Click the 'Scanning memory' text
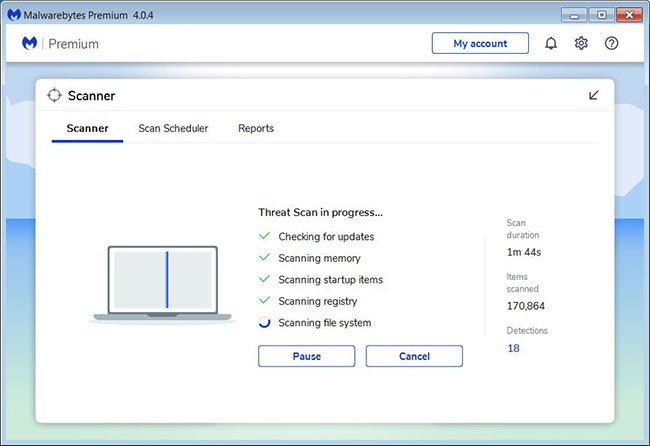The width and height of the screenshot is (650, 446). 319,258
